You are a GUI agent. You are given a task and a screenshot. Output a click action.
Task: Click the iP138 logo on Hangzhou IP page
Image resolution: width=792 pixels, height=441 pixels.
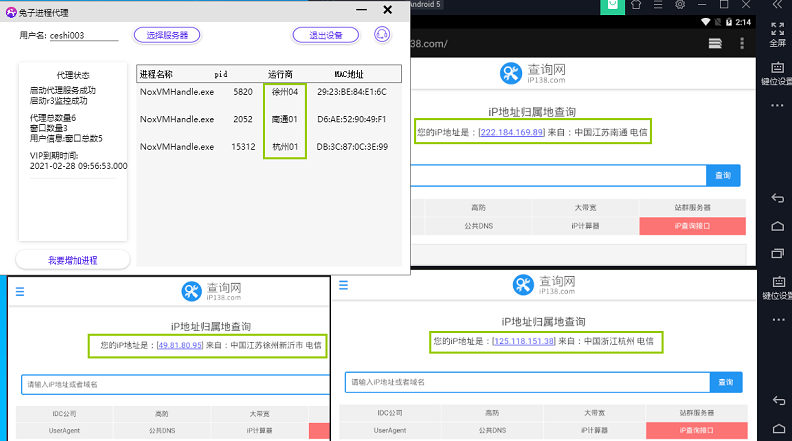coord(543,285)
